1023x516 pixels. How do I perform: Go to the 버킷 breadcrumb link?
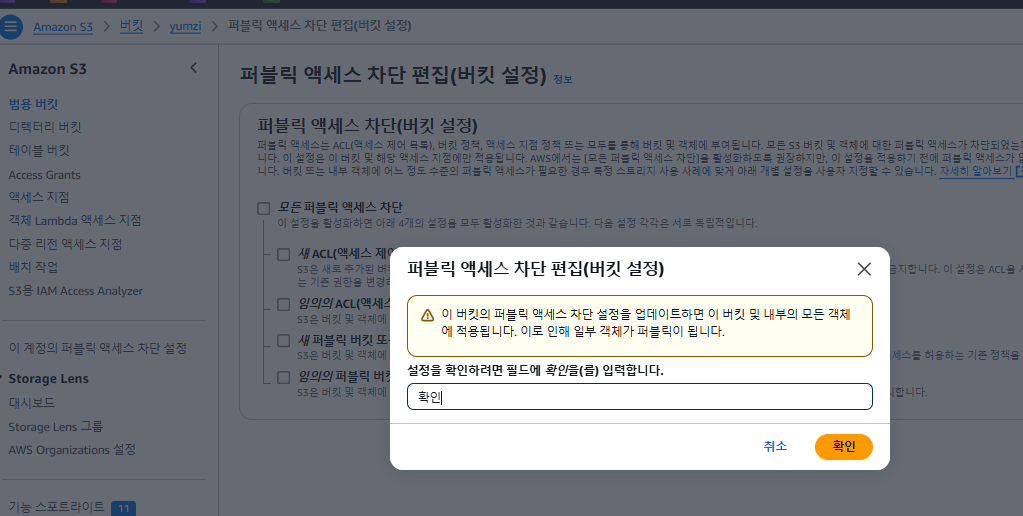pyautogui.click(x=131, y=26)
